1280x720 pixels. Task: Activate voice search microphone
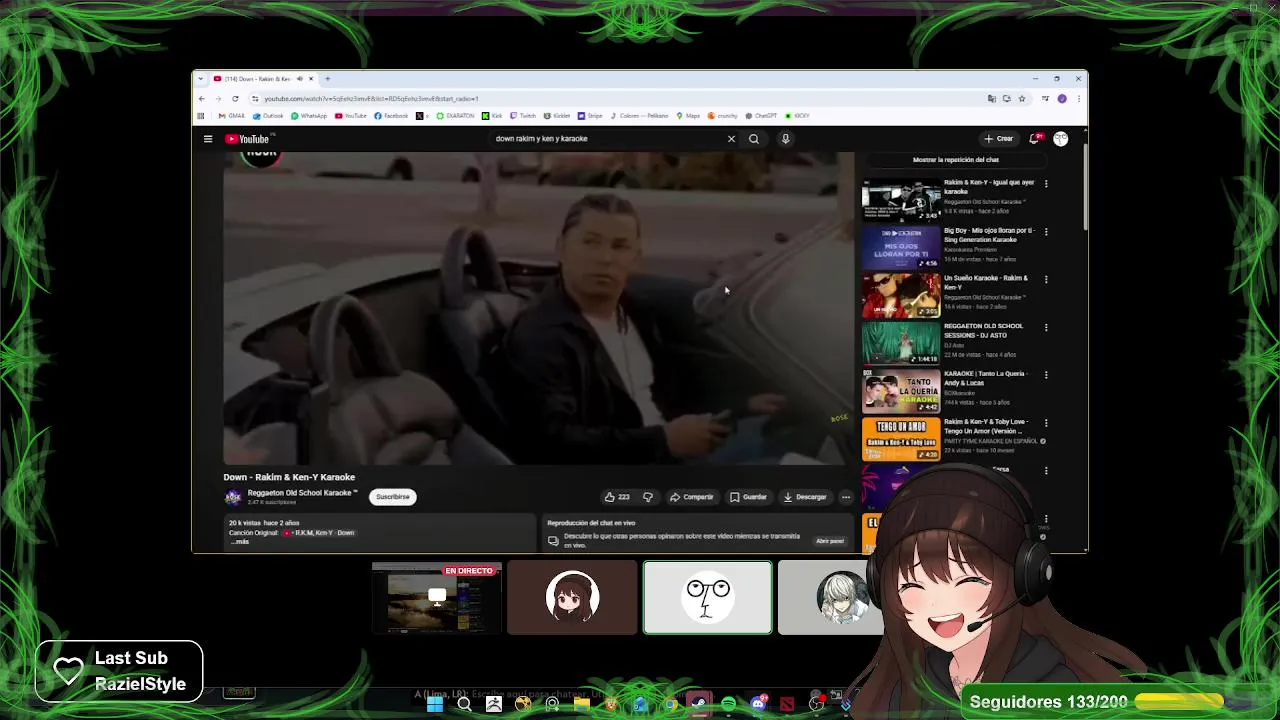(785, 139)
